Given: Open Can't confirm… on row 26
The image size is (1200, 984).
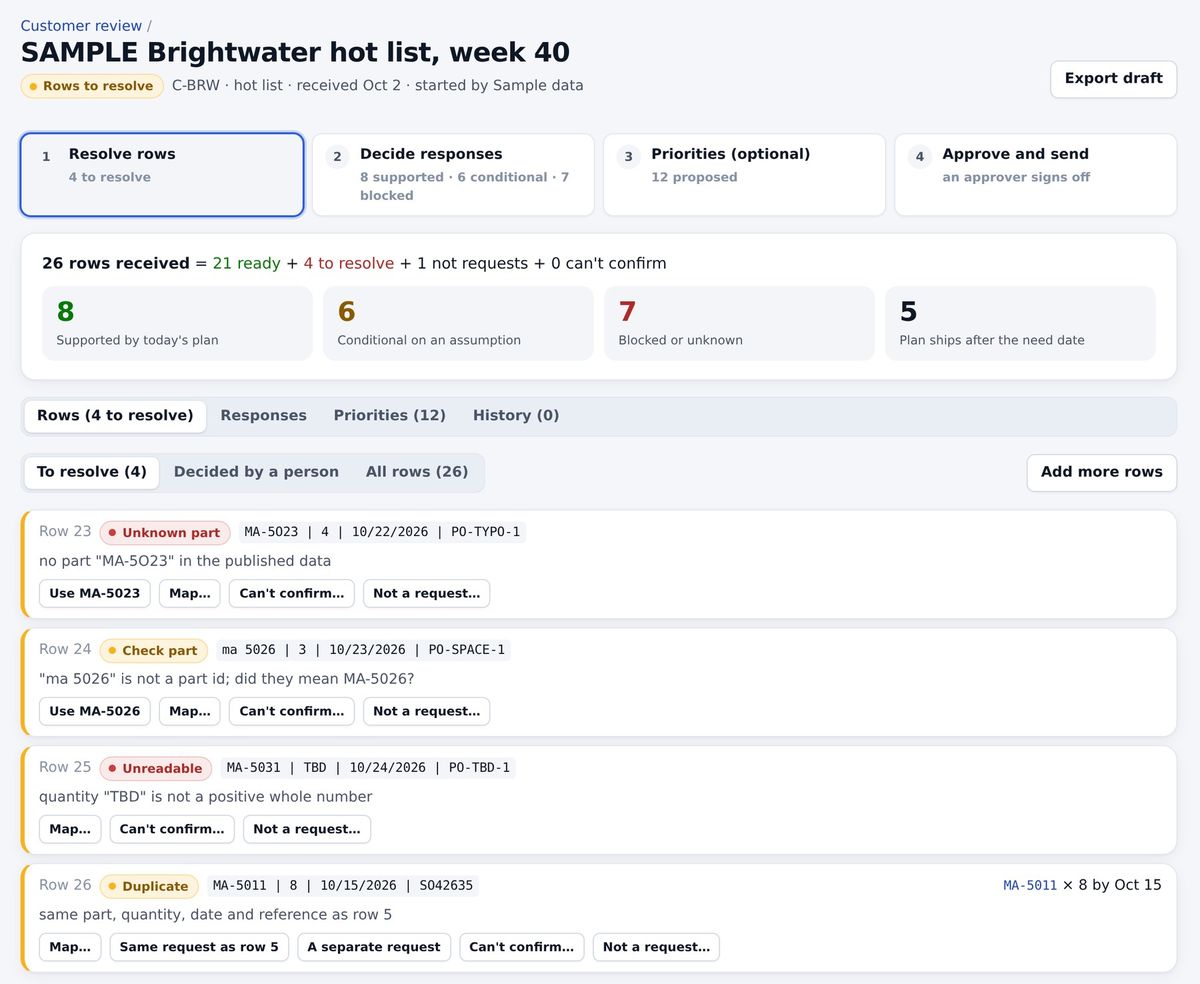Looking at the screenshot, I should point(522,947).
